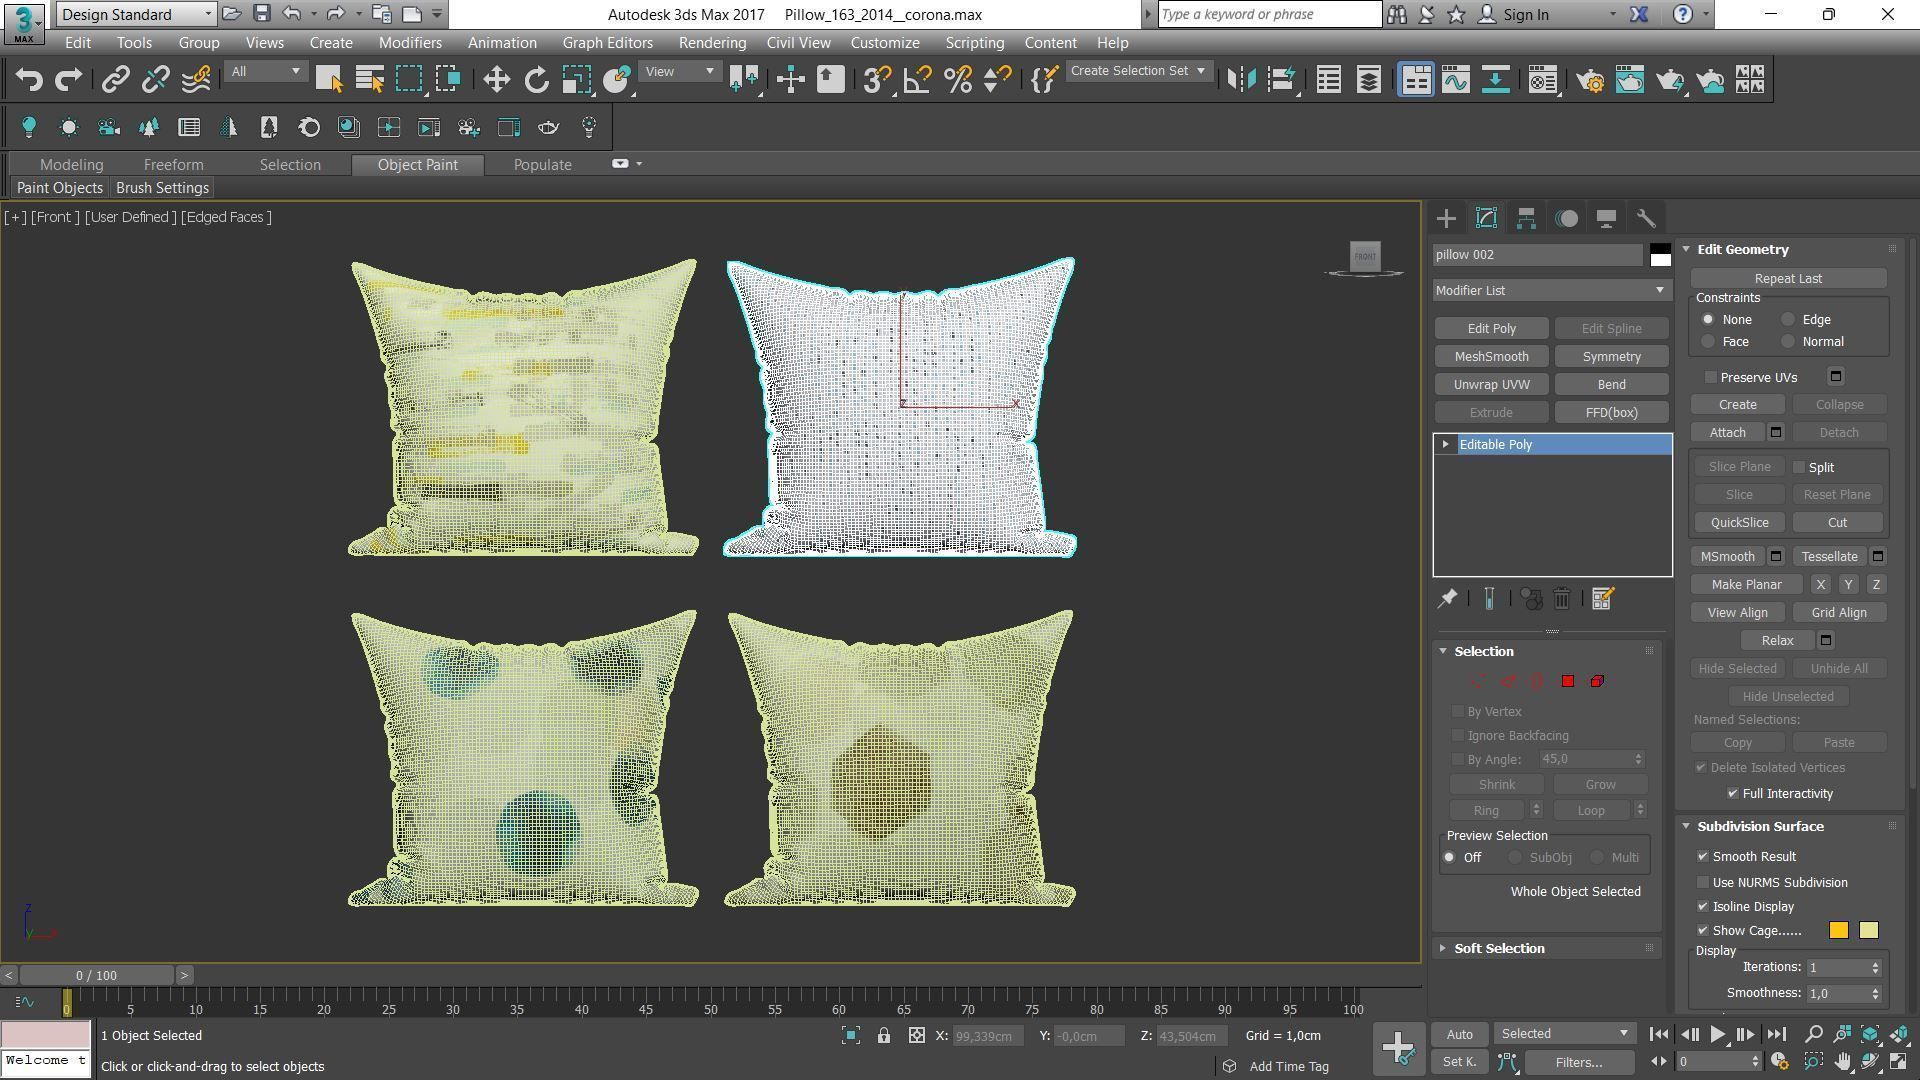
Task: Open the object color swatch
Action: tap(1660, 255)
